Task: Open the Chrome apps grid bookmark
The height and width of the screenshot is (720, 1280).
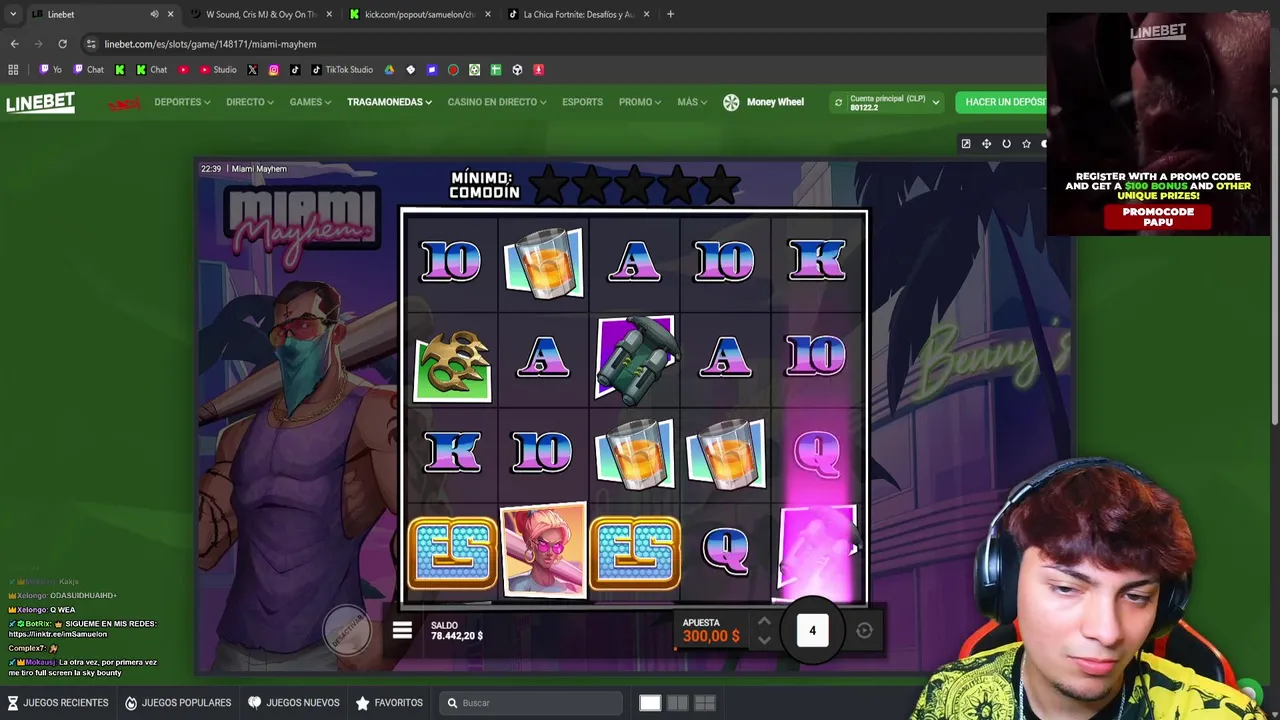Action: 13,70
